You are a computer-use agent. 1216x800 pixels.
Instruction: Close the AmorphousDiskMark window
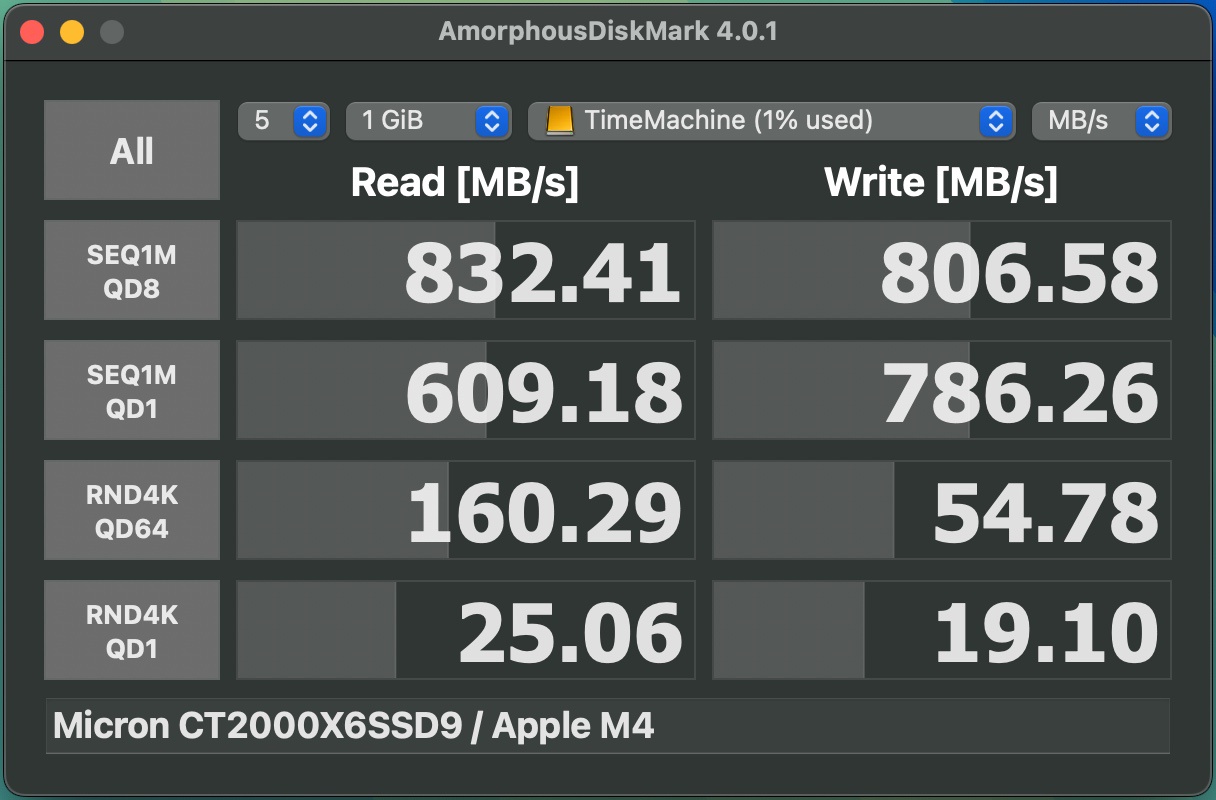32,32
